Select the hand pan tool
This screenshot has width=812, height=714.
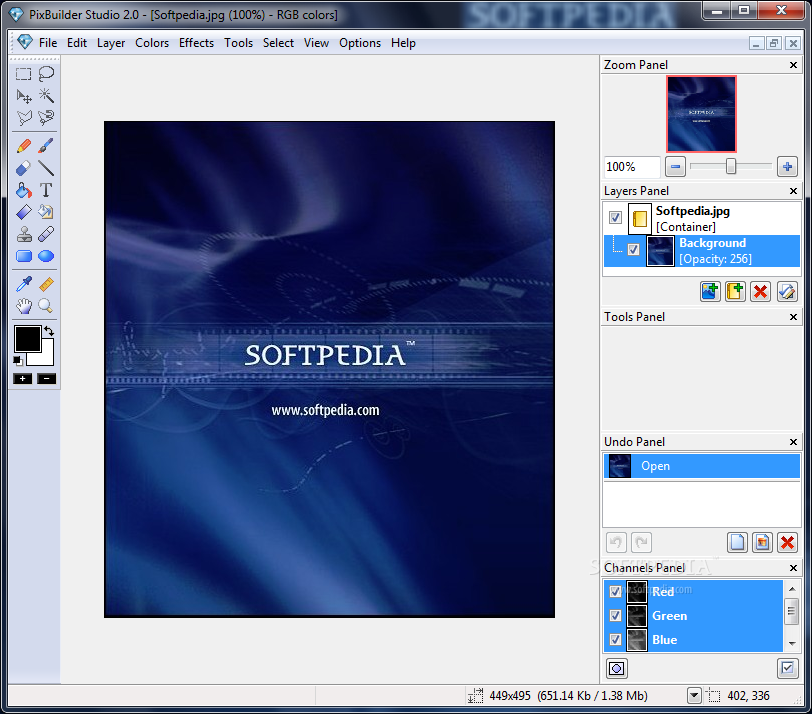23,306
